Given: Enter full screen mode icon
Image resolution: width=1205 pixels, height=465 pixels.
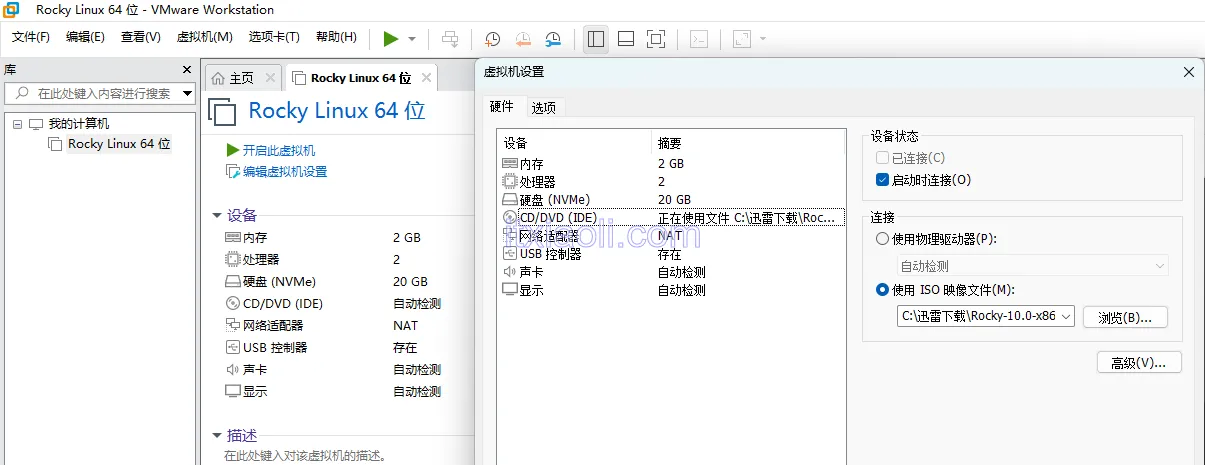Looking at the screenshot, I should coord(656,39).
